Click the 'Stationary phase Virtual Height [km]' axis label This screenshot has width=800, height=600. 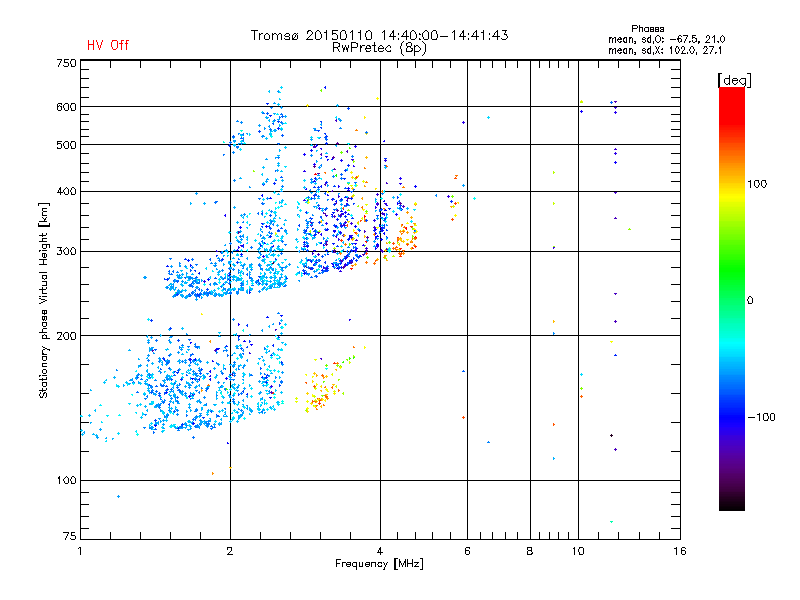44,300
